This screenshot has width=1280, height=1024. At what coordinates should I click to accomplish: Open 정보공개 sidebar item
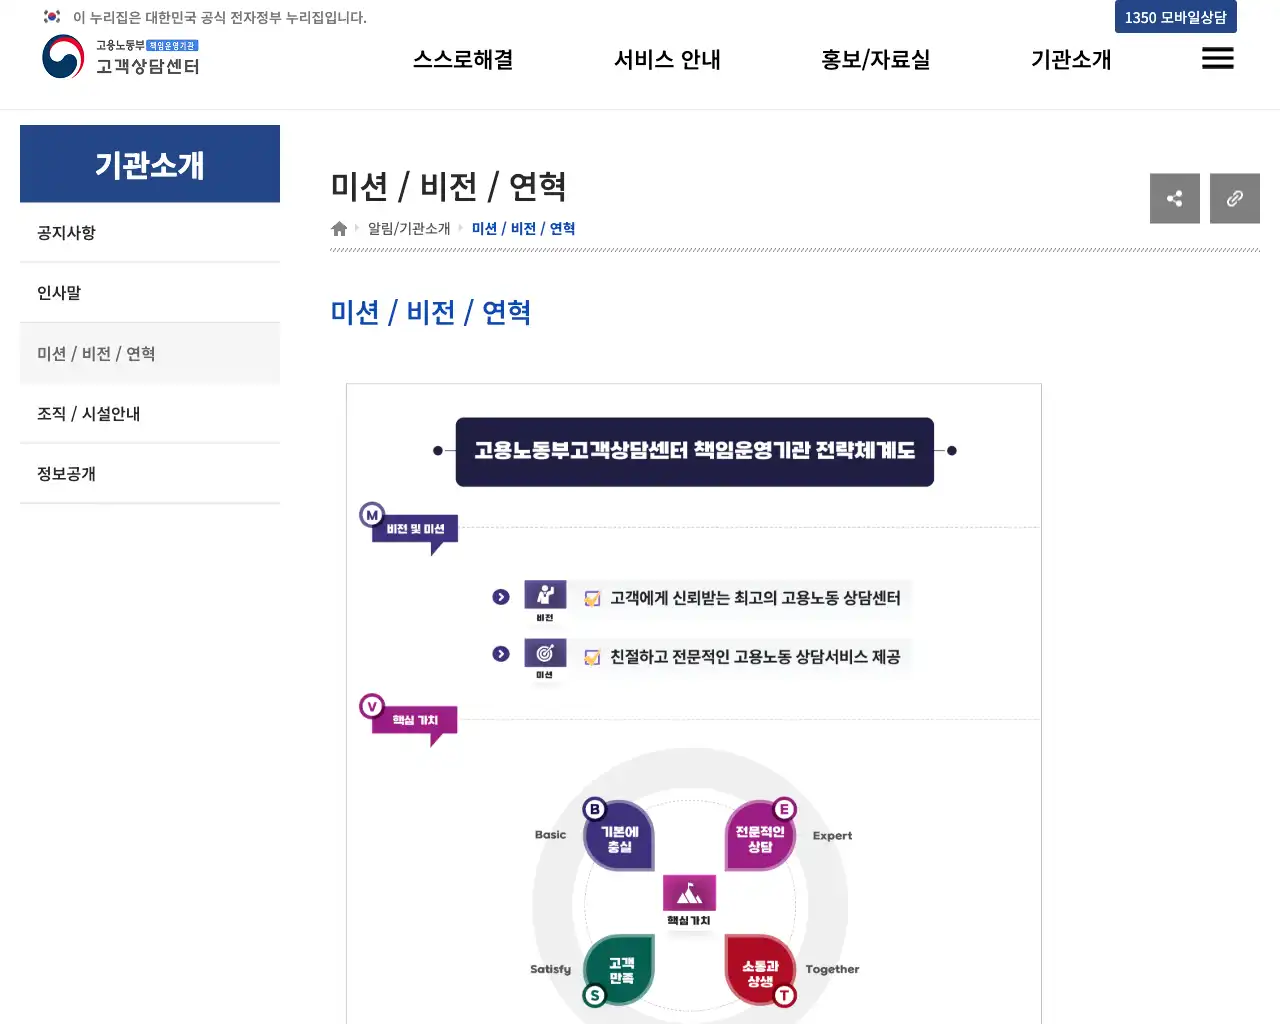(66, 474)
